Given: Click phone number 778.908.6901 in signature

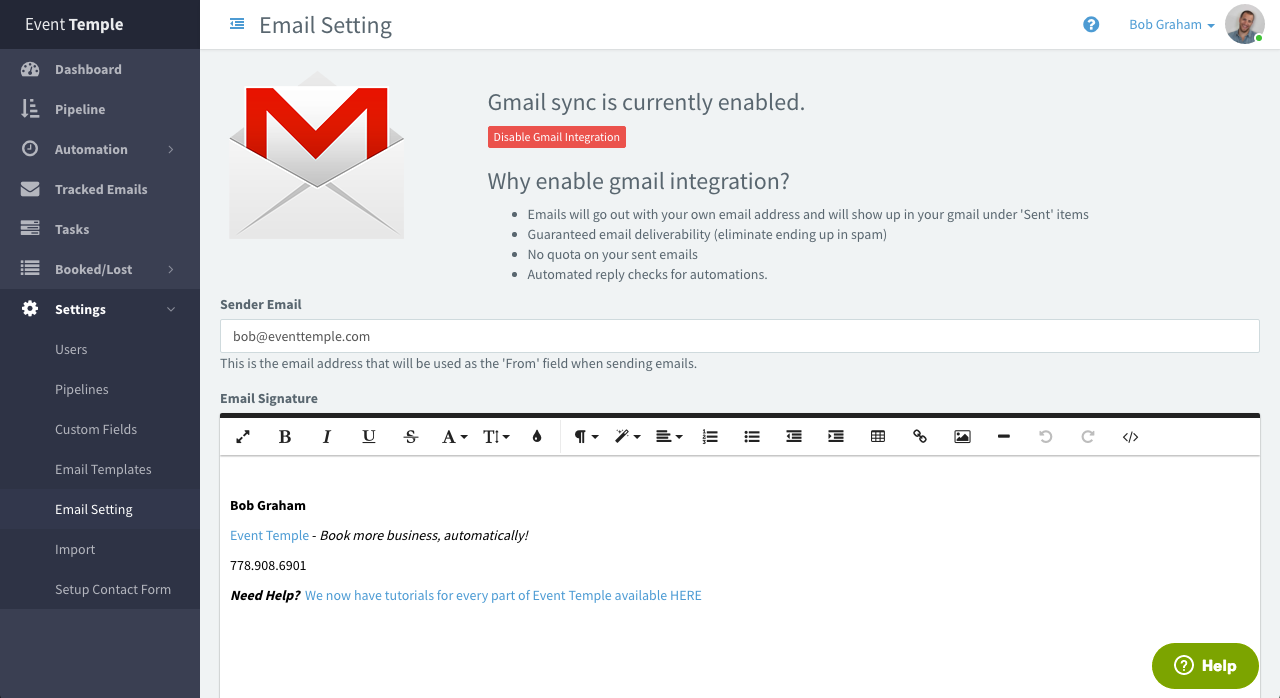Looking at the screenshot, I should tap(268, 565).
